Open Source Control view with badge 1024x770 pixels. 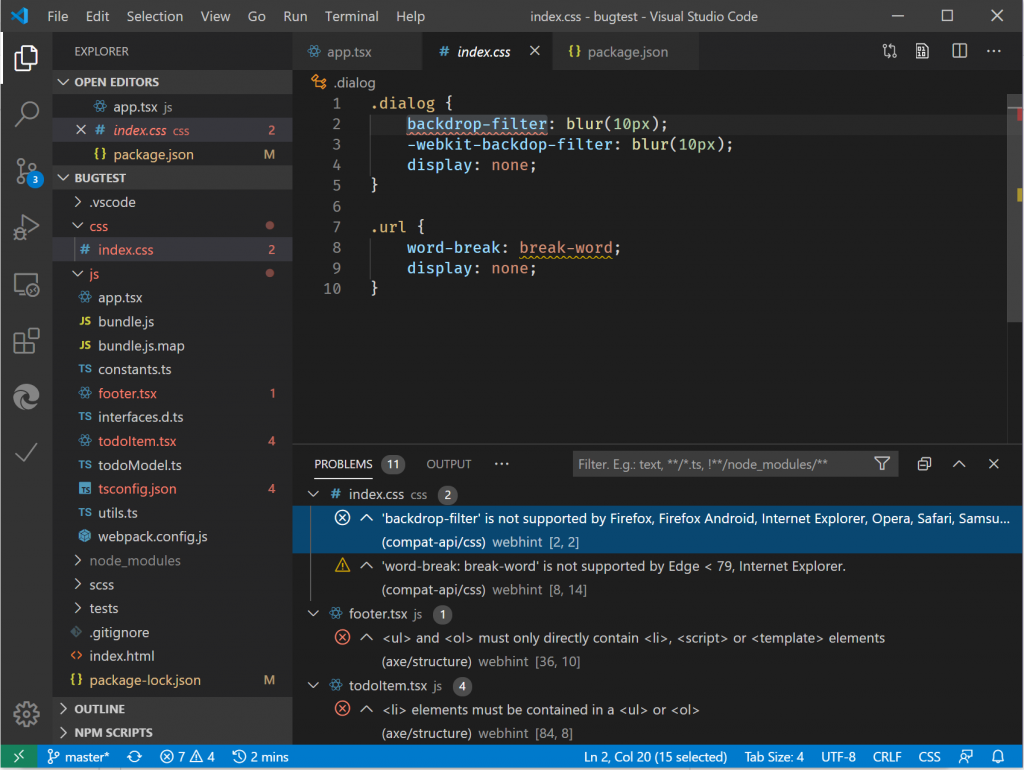(x=27, y=171)
